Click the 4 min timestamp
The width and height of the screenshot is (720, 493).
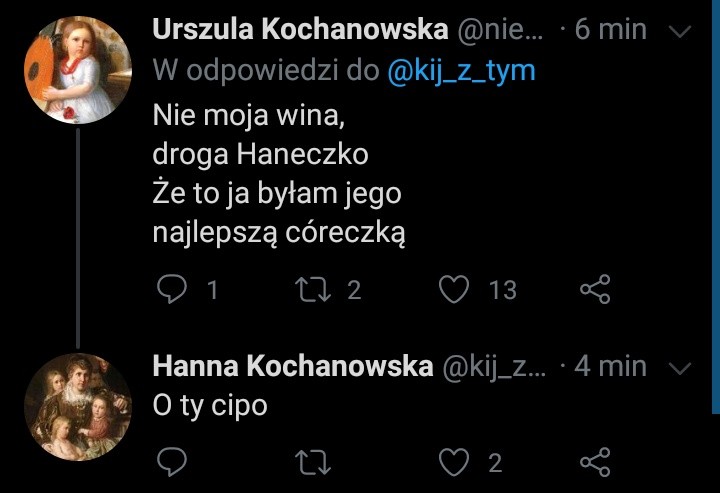pos(610,366)
